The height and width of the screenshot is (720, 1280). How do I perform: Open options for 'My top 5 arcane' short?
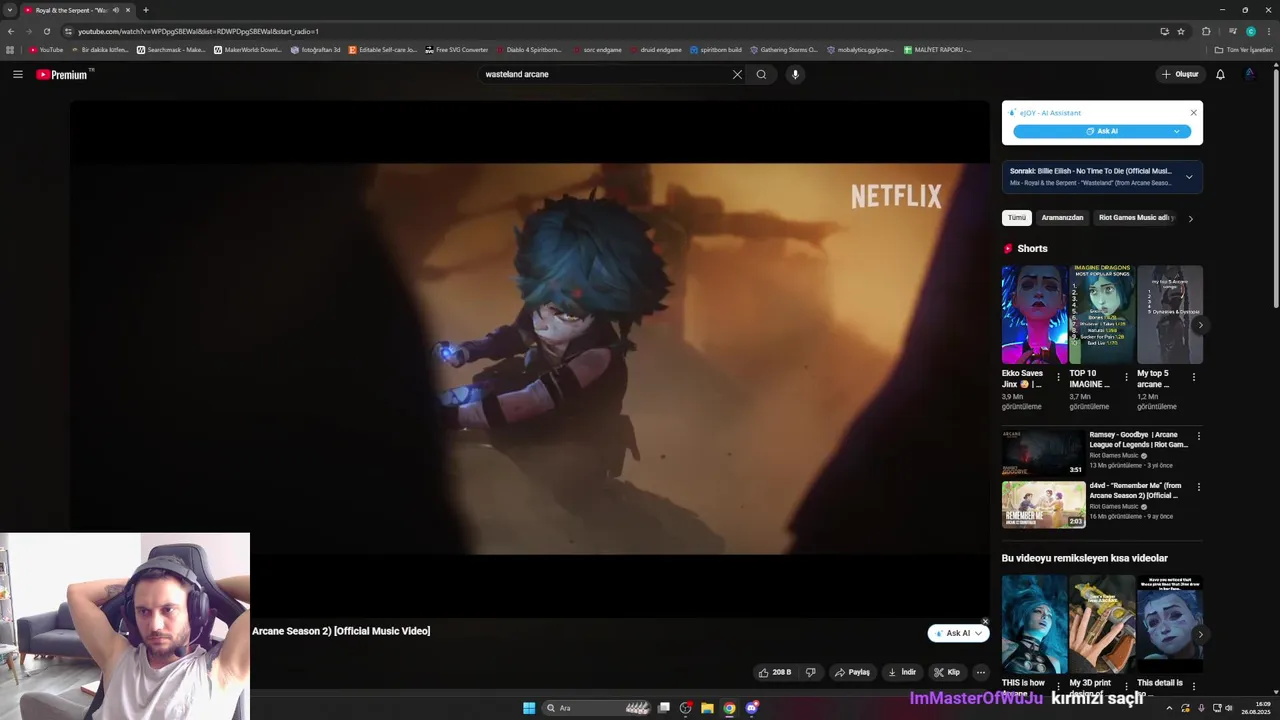pyautogui.click(x=1194, y=378)
